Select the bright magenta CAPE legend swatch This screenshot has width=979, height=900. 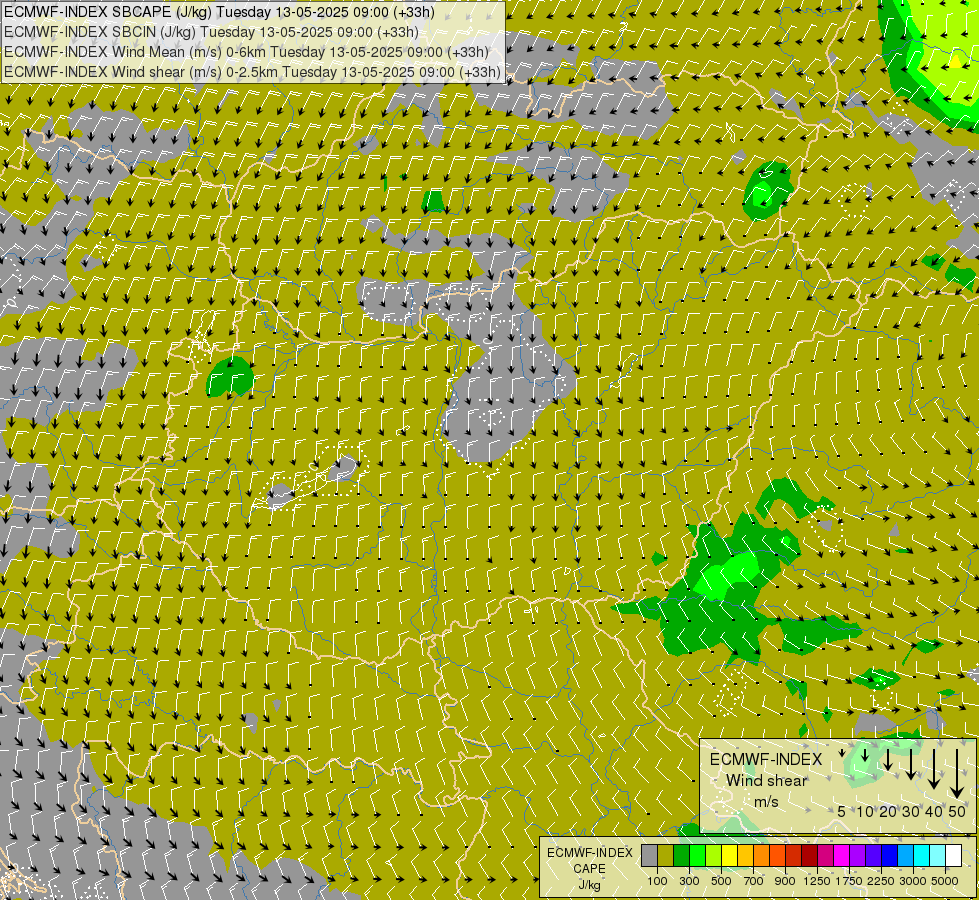842,856
